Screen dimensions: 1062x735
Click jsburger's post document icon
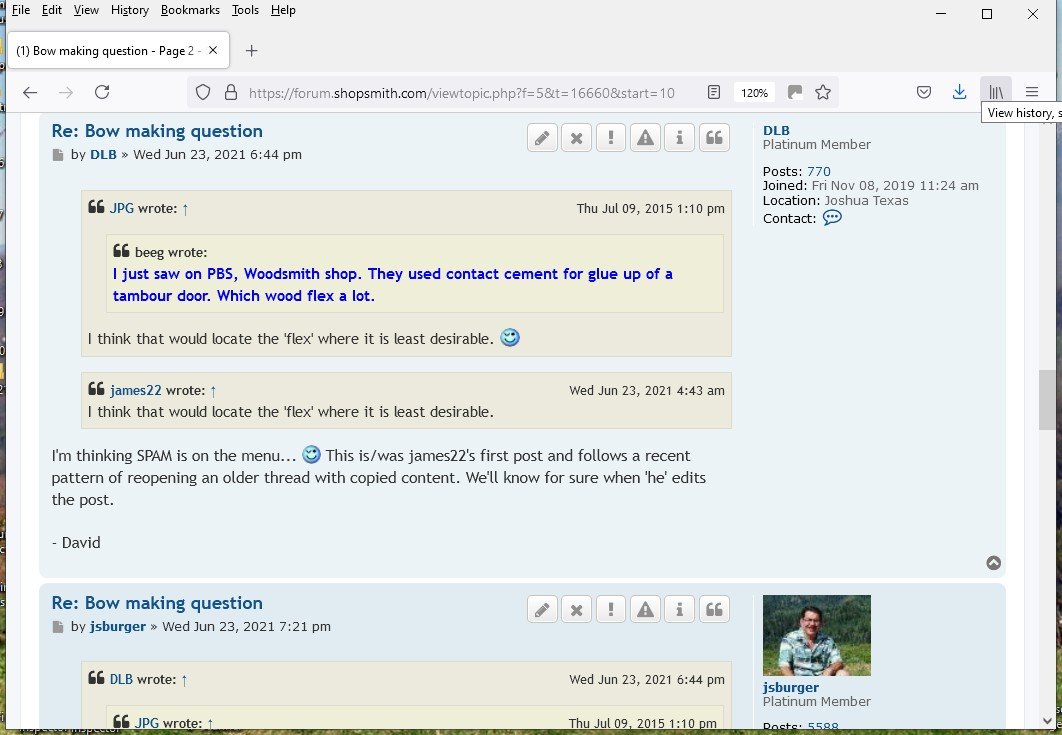(x=58, y=627)
